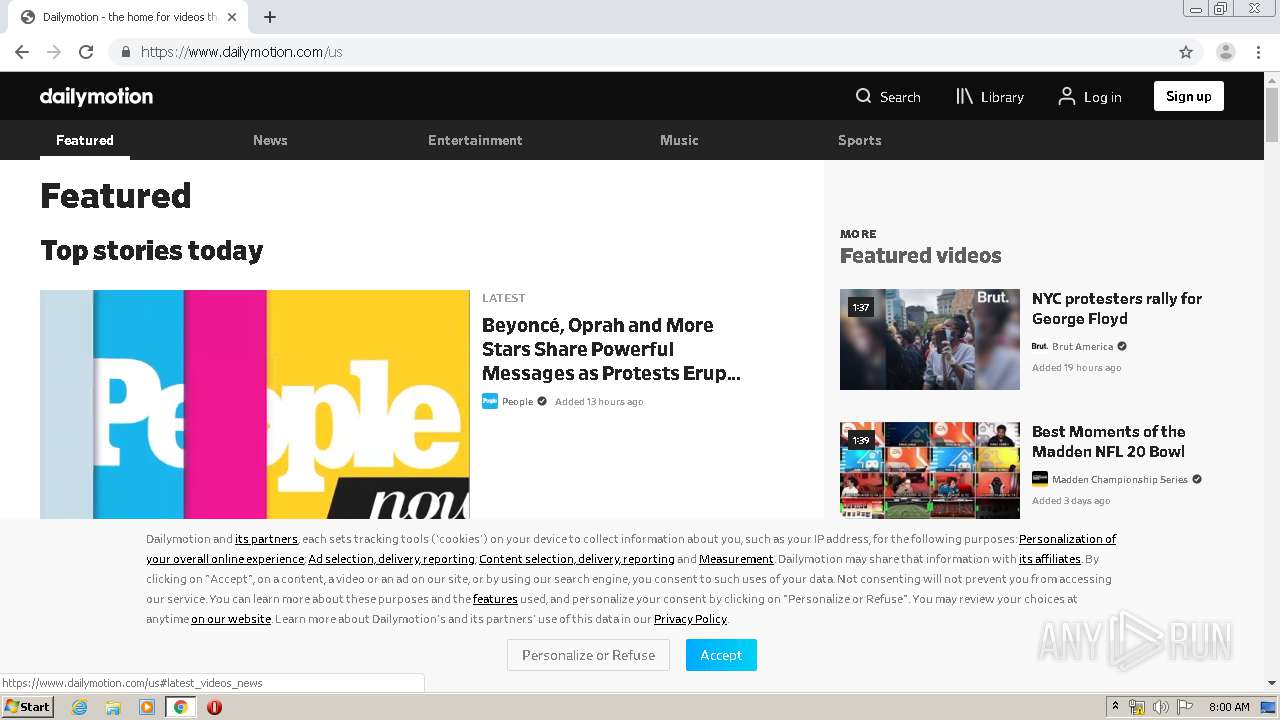Go back with browser back arrow
The height and width of the screenshot is (720, 1280).
point(22,52)
